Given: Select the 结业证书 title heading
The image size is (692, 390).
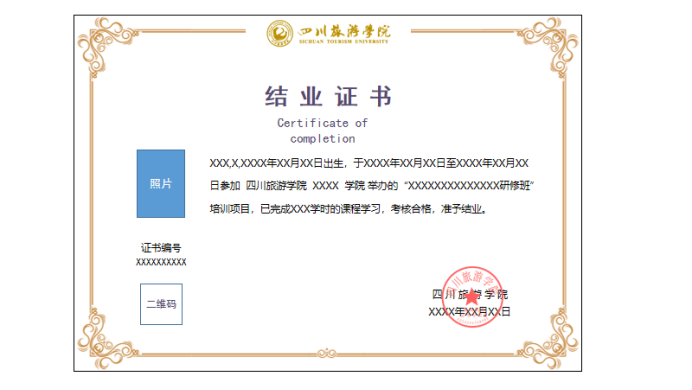Looking at the screenshot, I should pyautogui.click(x=328, y=97).
